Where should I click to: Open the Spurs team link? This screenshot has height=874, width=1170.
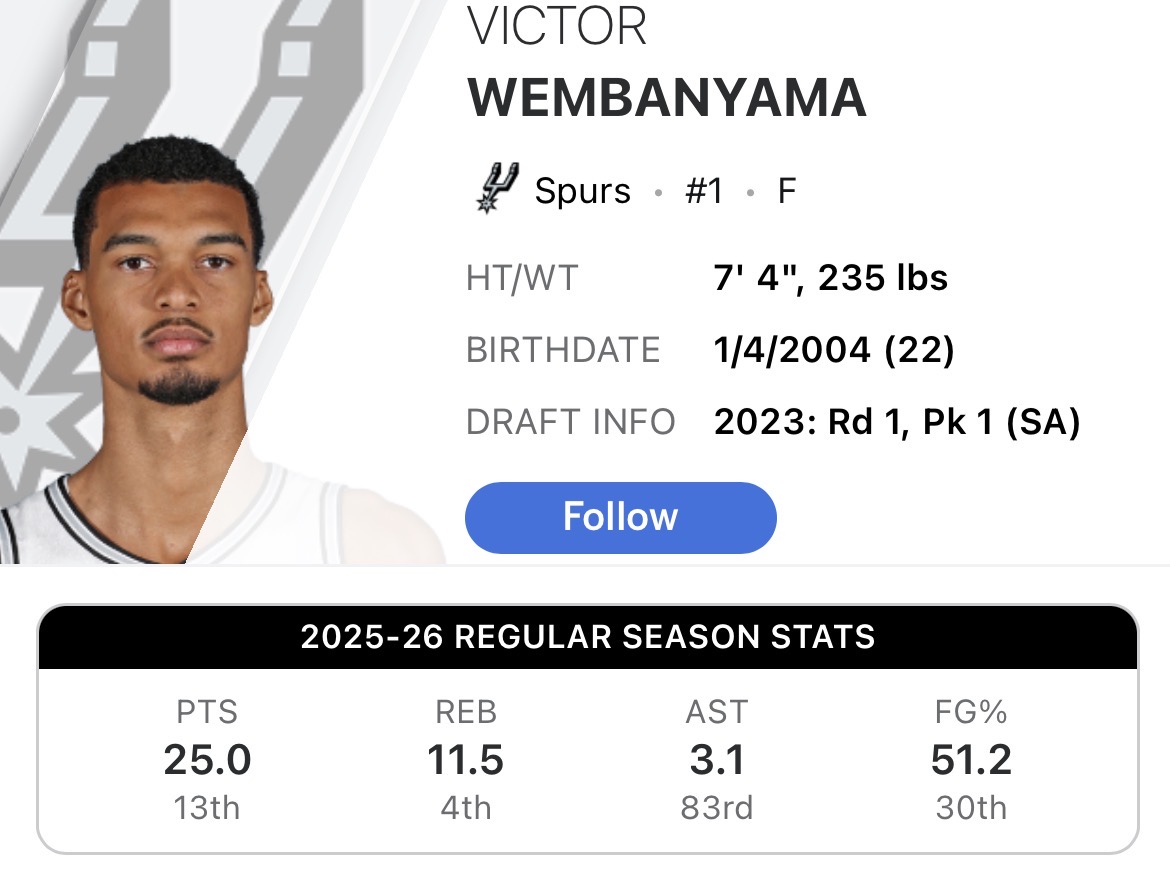click(x=582, y=190)
